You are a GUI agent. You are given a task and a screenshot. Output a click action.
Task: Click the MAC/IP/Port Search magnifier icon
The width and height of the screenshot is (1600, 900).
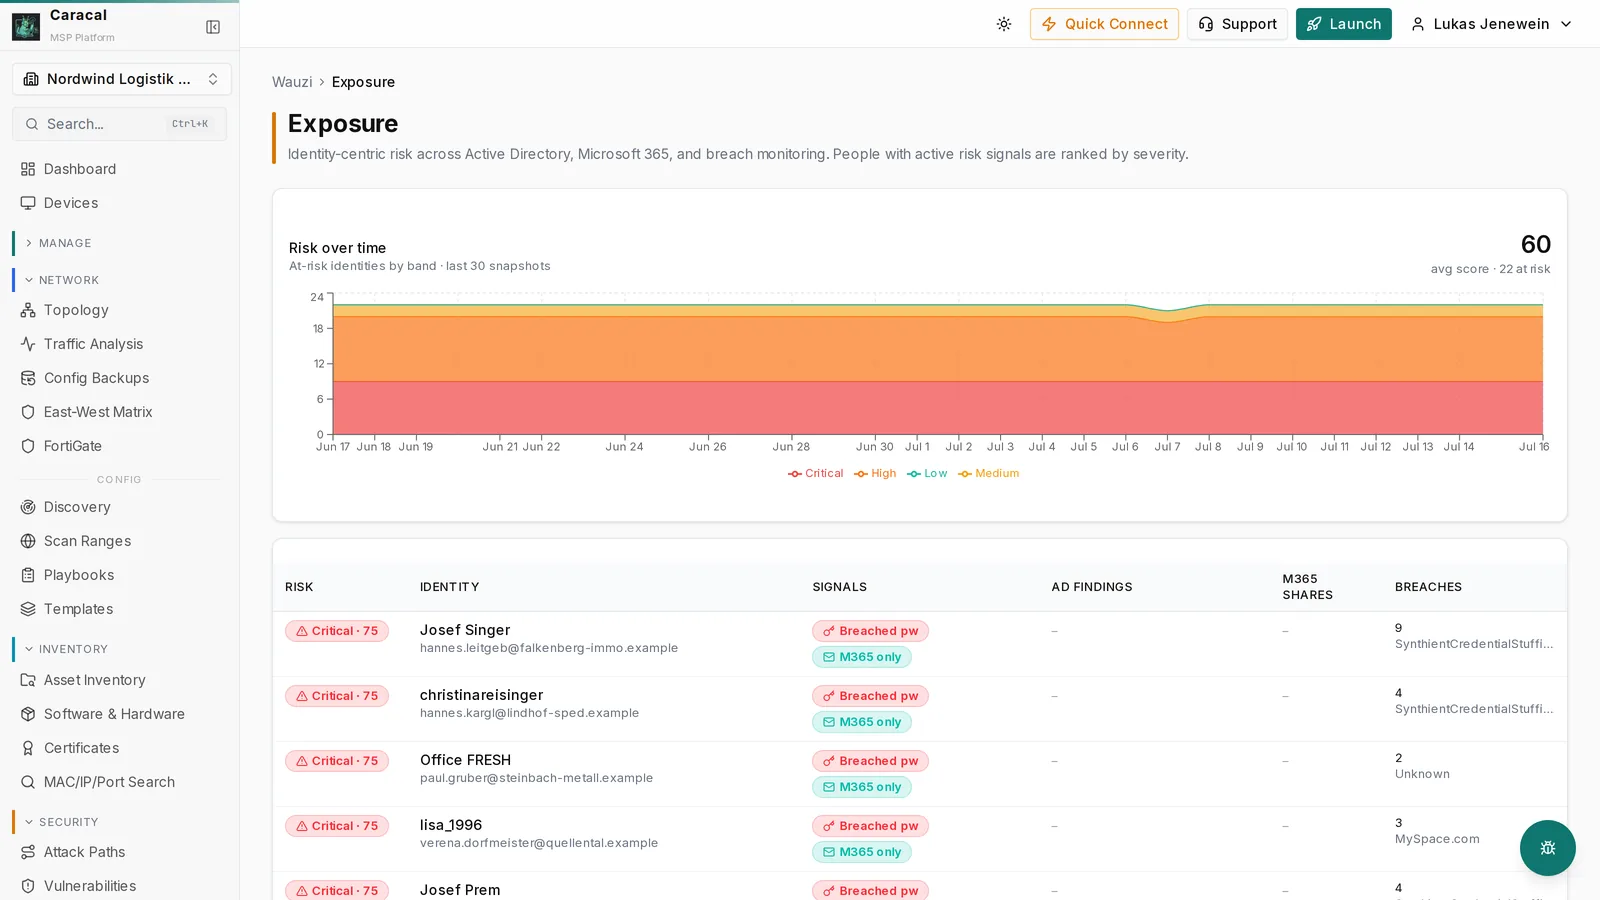click(28, 782)
